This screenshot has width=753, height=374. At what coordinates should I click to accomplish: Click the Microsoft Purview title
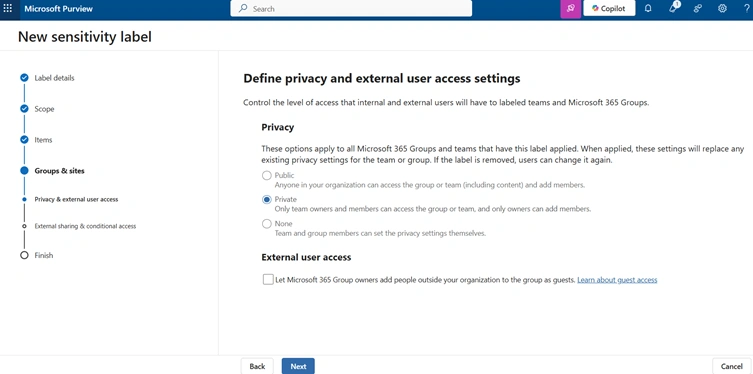[x=59, y=9]
